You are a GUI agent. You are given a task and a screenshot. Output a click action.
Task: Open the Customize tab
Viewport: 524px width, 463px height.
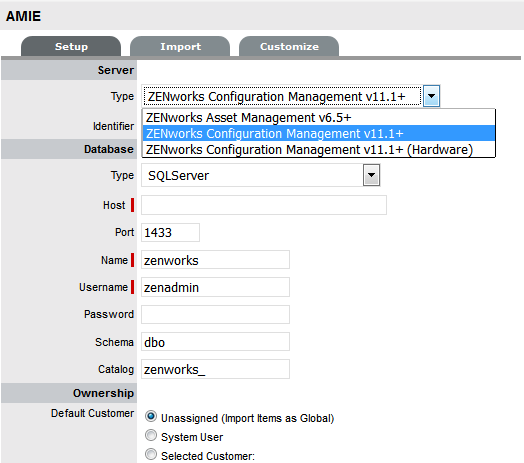289,46
